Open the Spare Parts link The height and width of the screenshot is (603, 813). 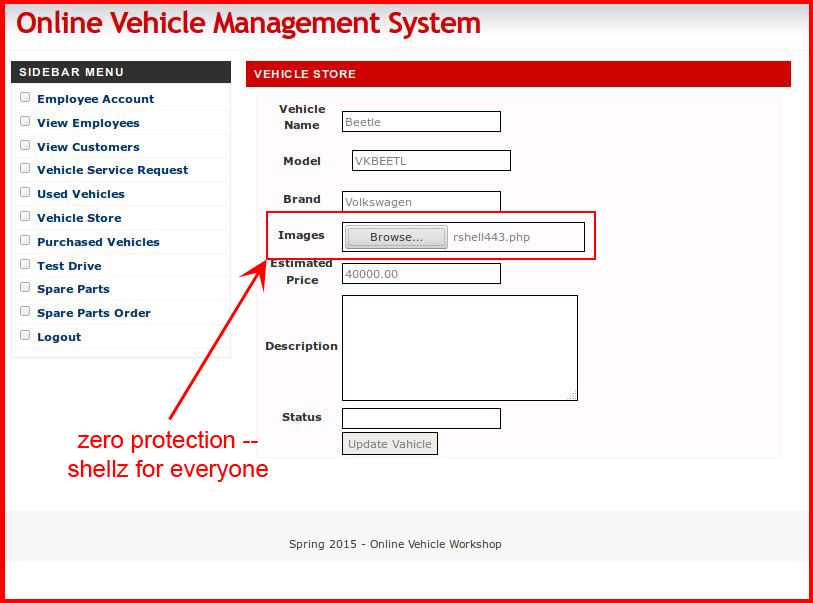coord(73,289)
